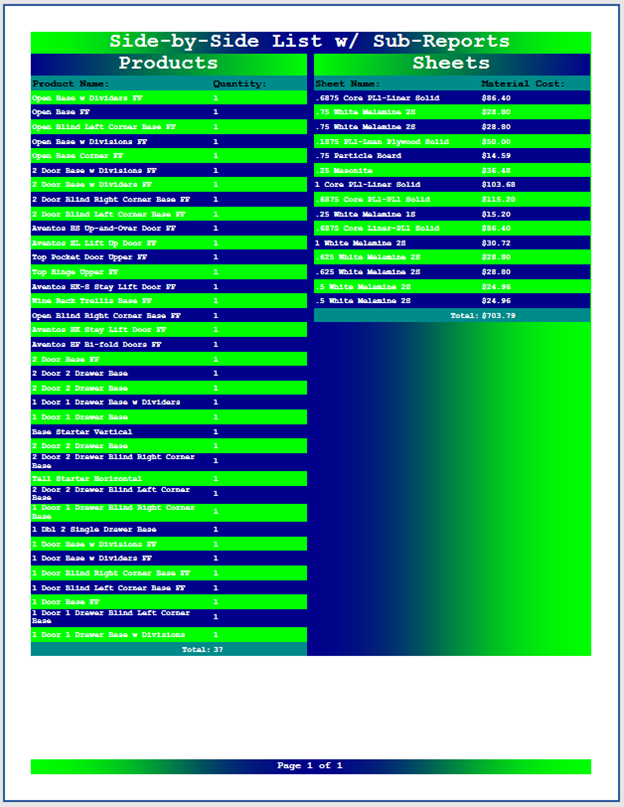Screen dimensions: 624x807
Task: Click the '$30.72' material cost
Action: coord(496,243)
